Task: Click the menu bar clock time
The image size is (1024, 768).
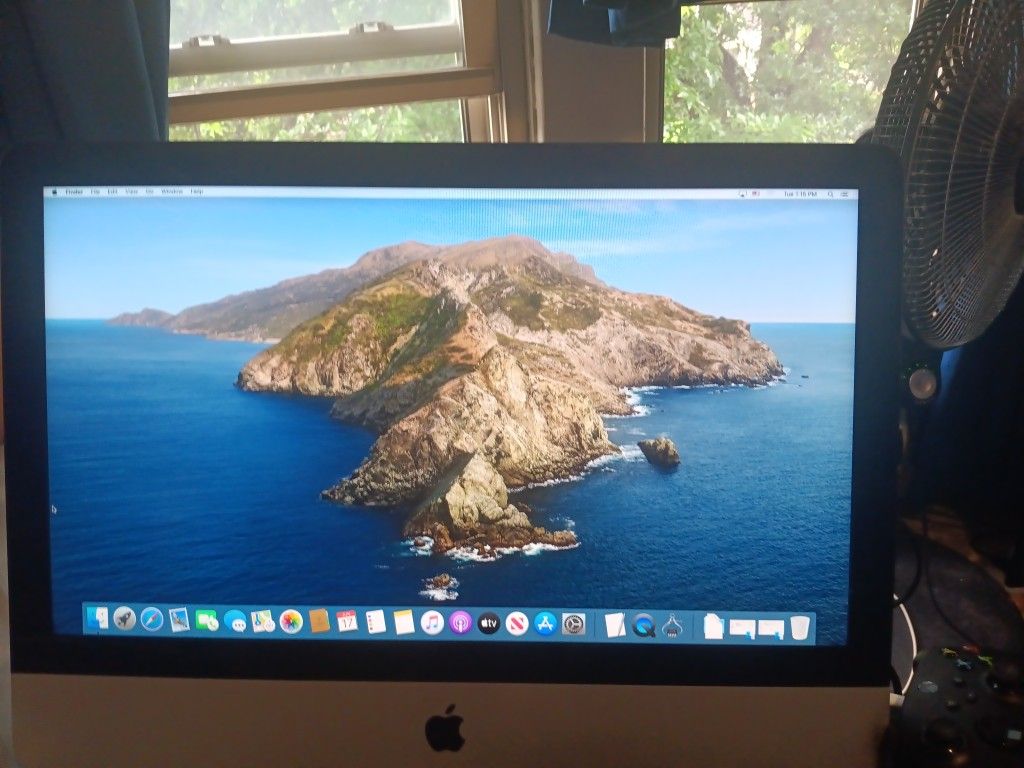Action: [800, 195]
